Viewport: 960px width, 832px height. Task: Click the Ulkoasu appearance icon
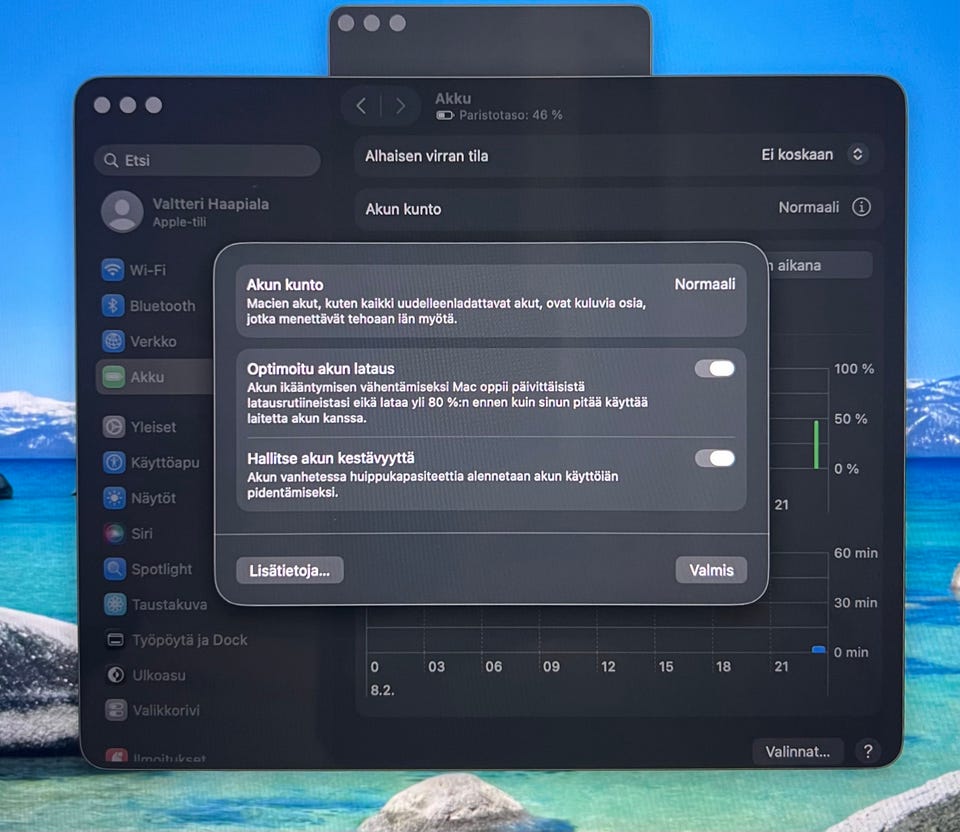[116, 675]
